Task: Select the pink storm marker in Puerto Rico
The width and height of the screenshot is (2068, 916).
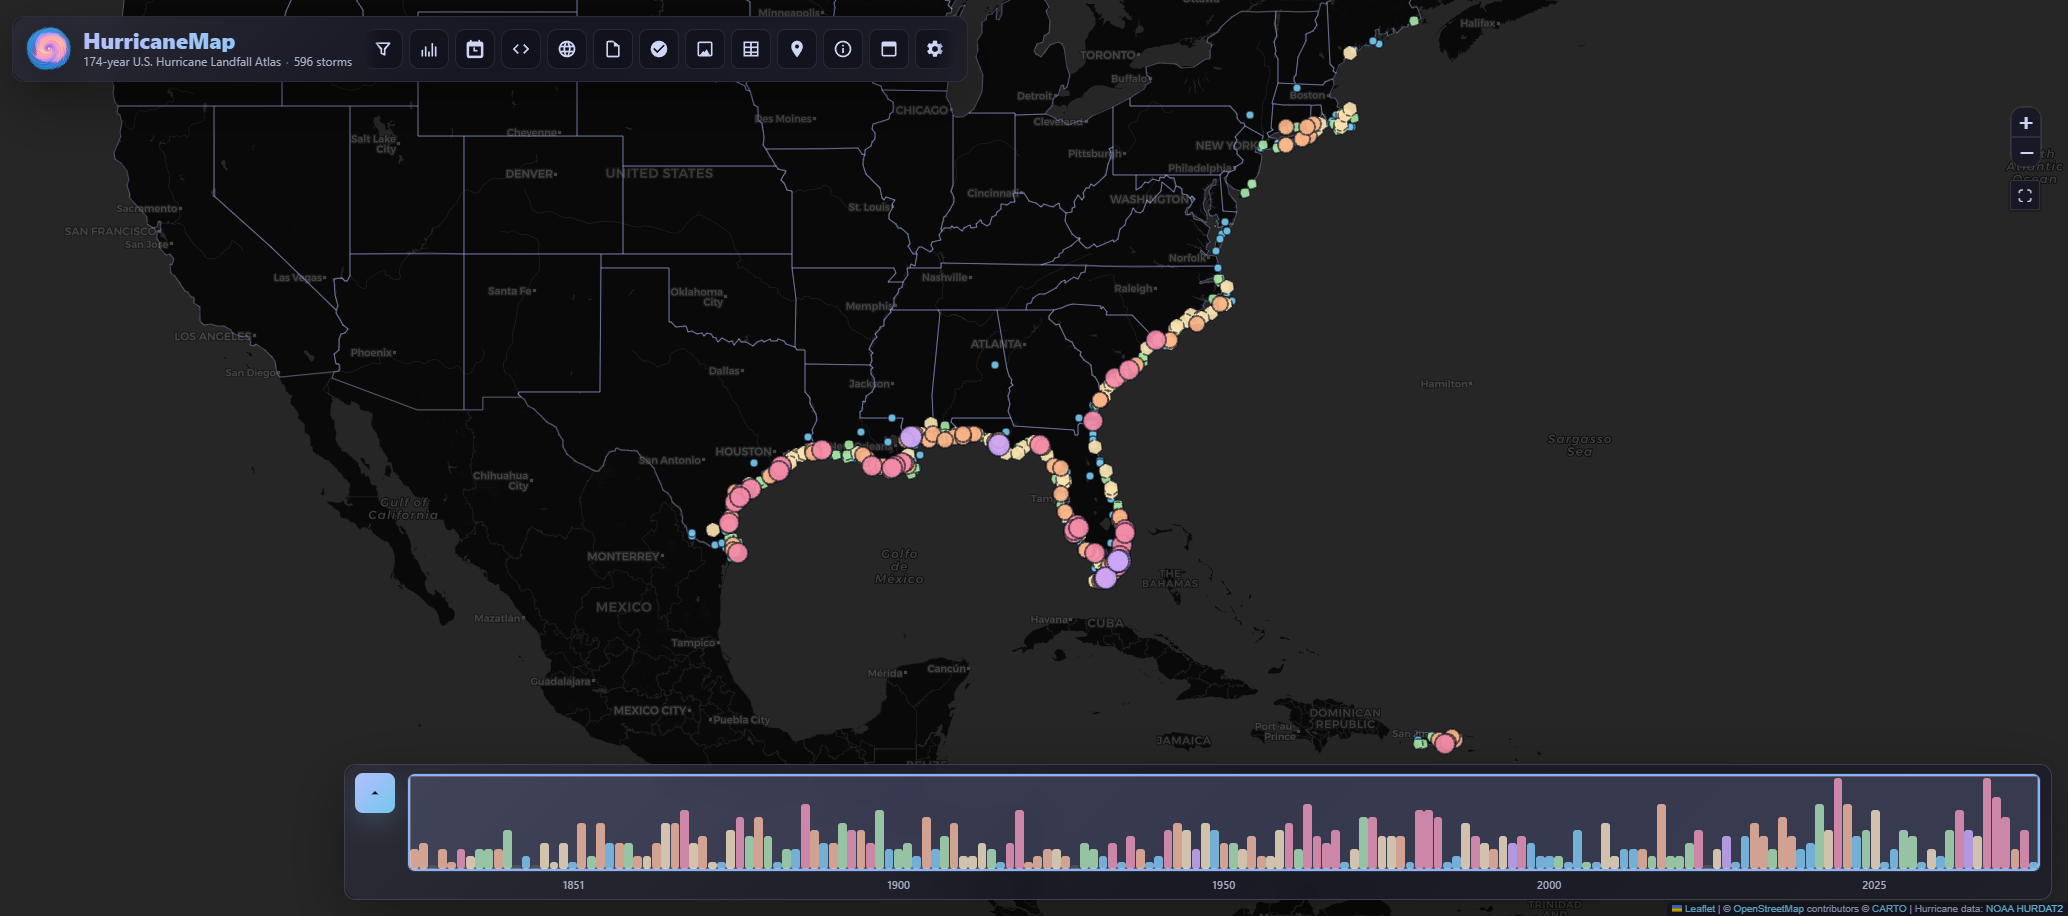Action: 1444,743
